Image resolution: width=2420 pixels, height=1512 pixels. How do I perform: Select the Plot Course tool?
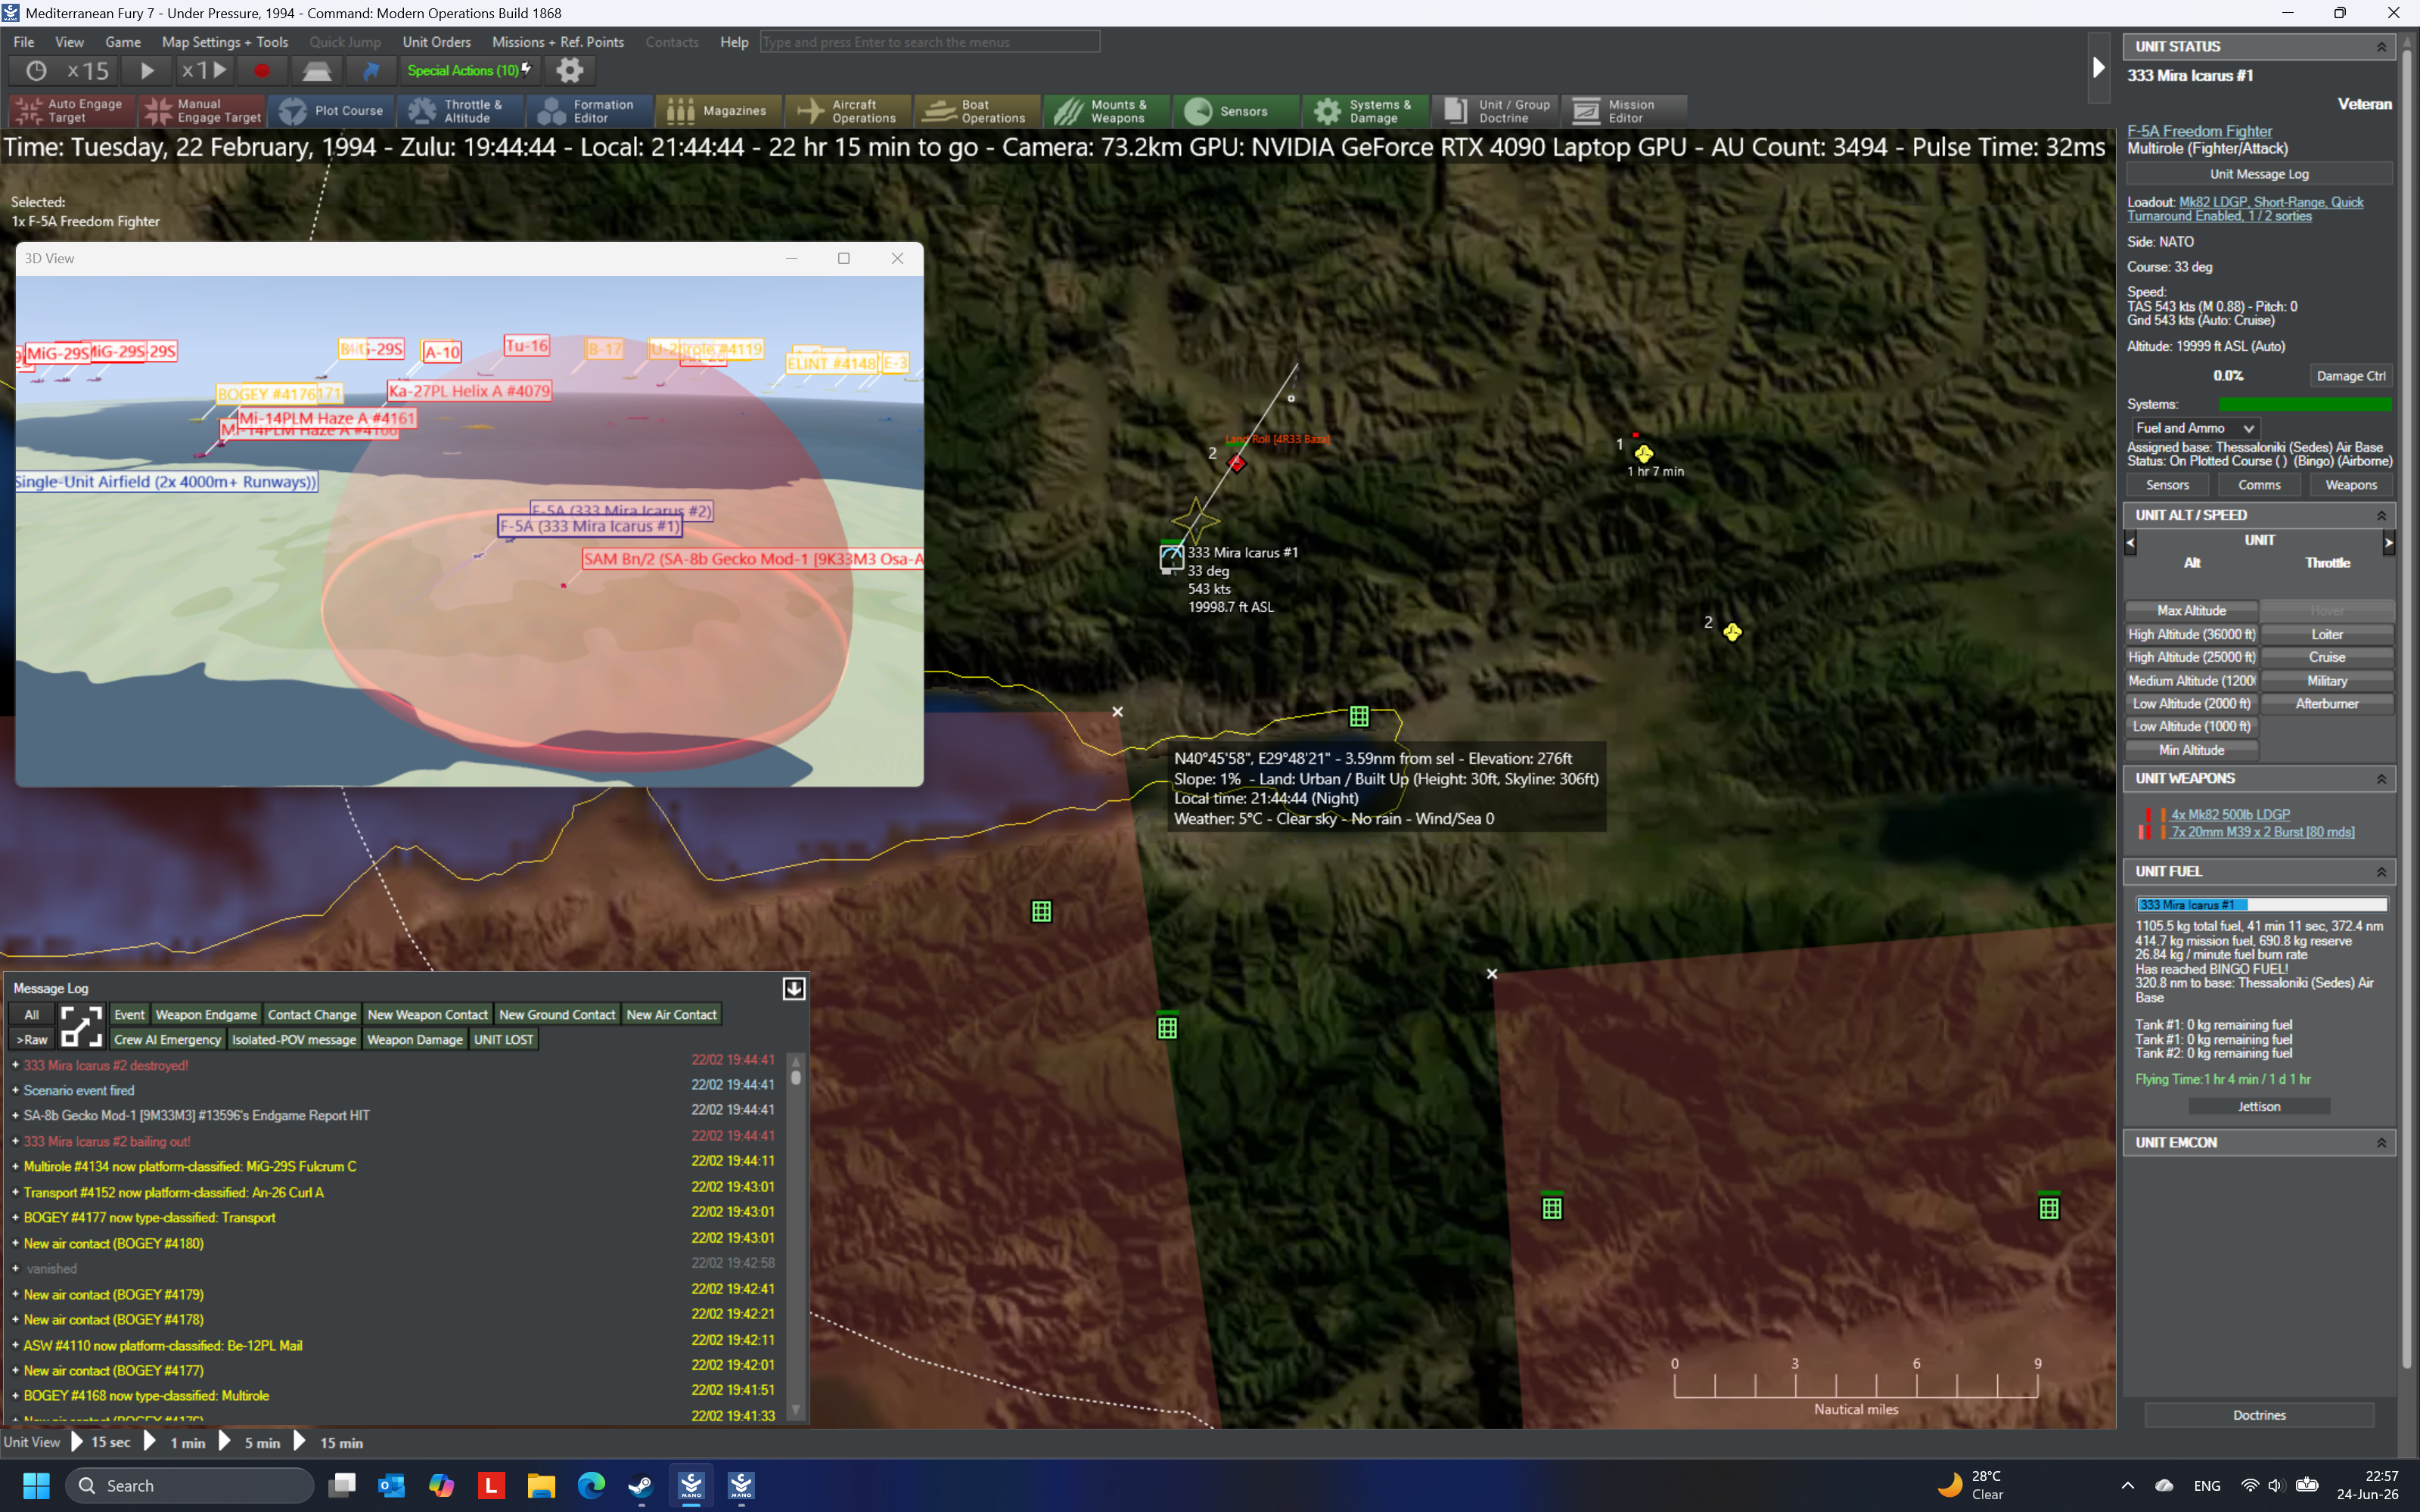coord(332,111)
